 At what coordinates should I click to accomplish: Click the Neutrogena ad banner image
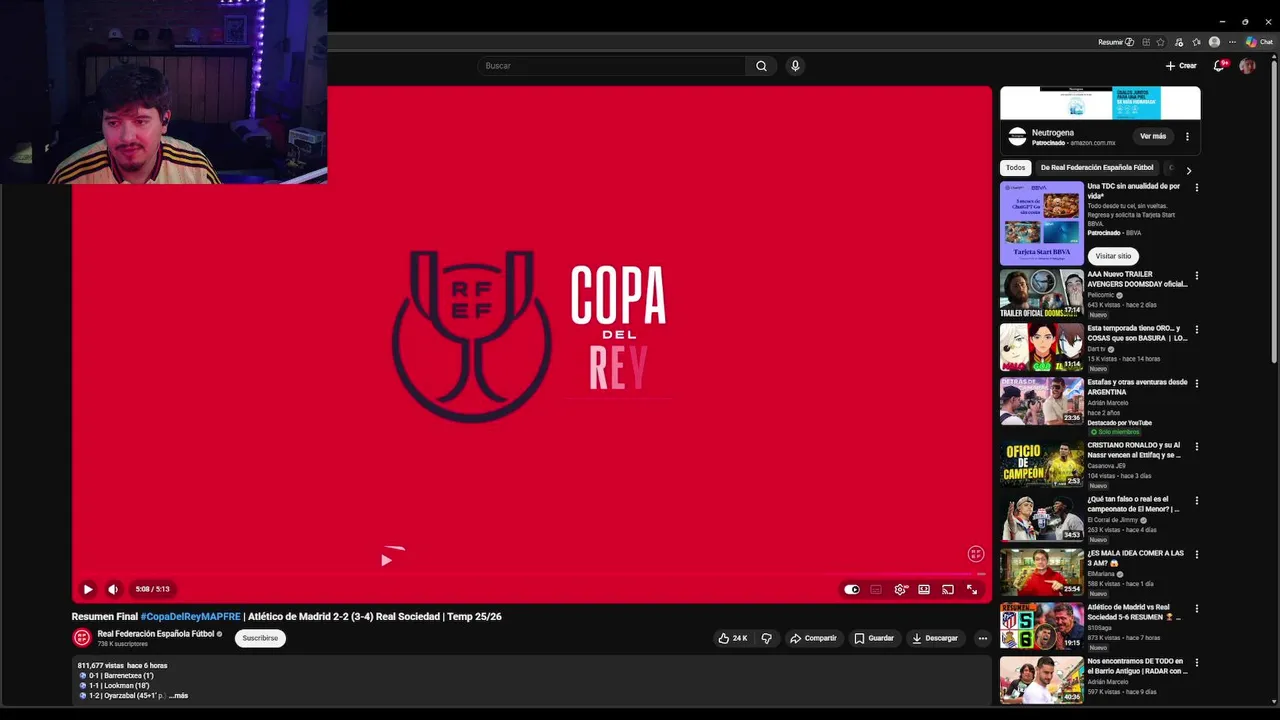tap(1100, 103)
